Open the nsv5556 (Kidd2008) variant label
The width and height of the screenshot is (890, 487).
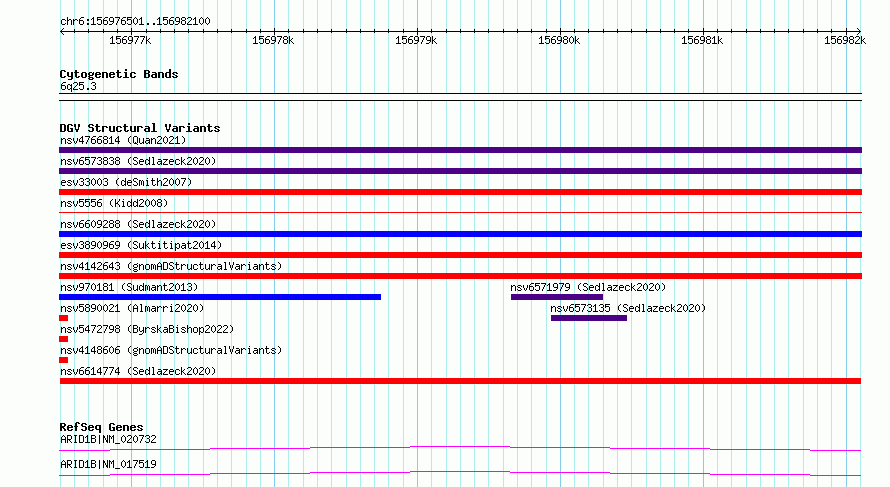tap(114, 203)
